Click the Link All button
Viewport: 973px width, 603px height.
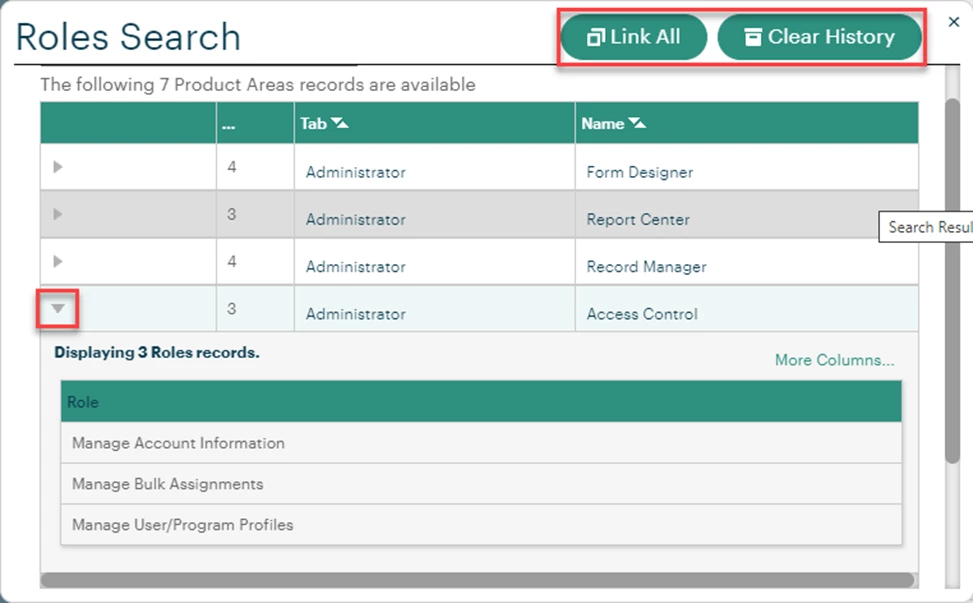(x=634, y=37)
